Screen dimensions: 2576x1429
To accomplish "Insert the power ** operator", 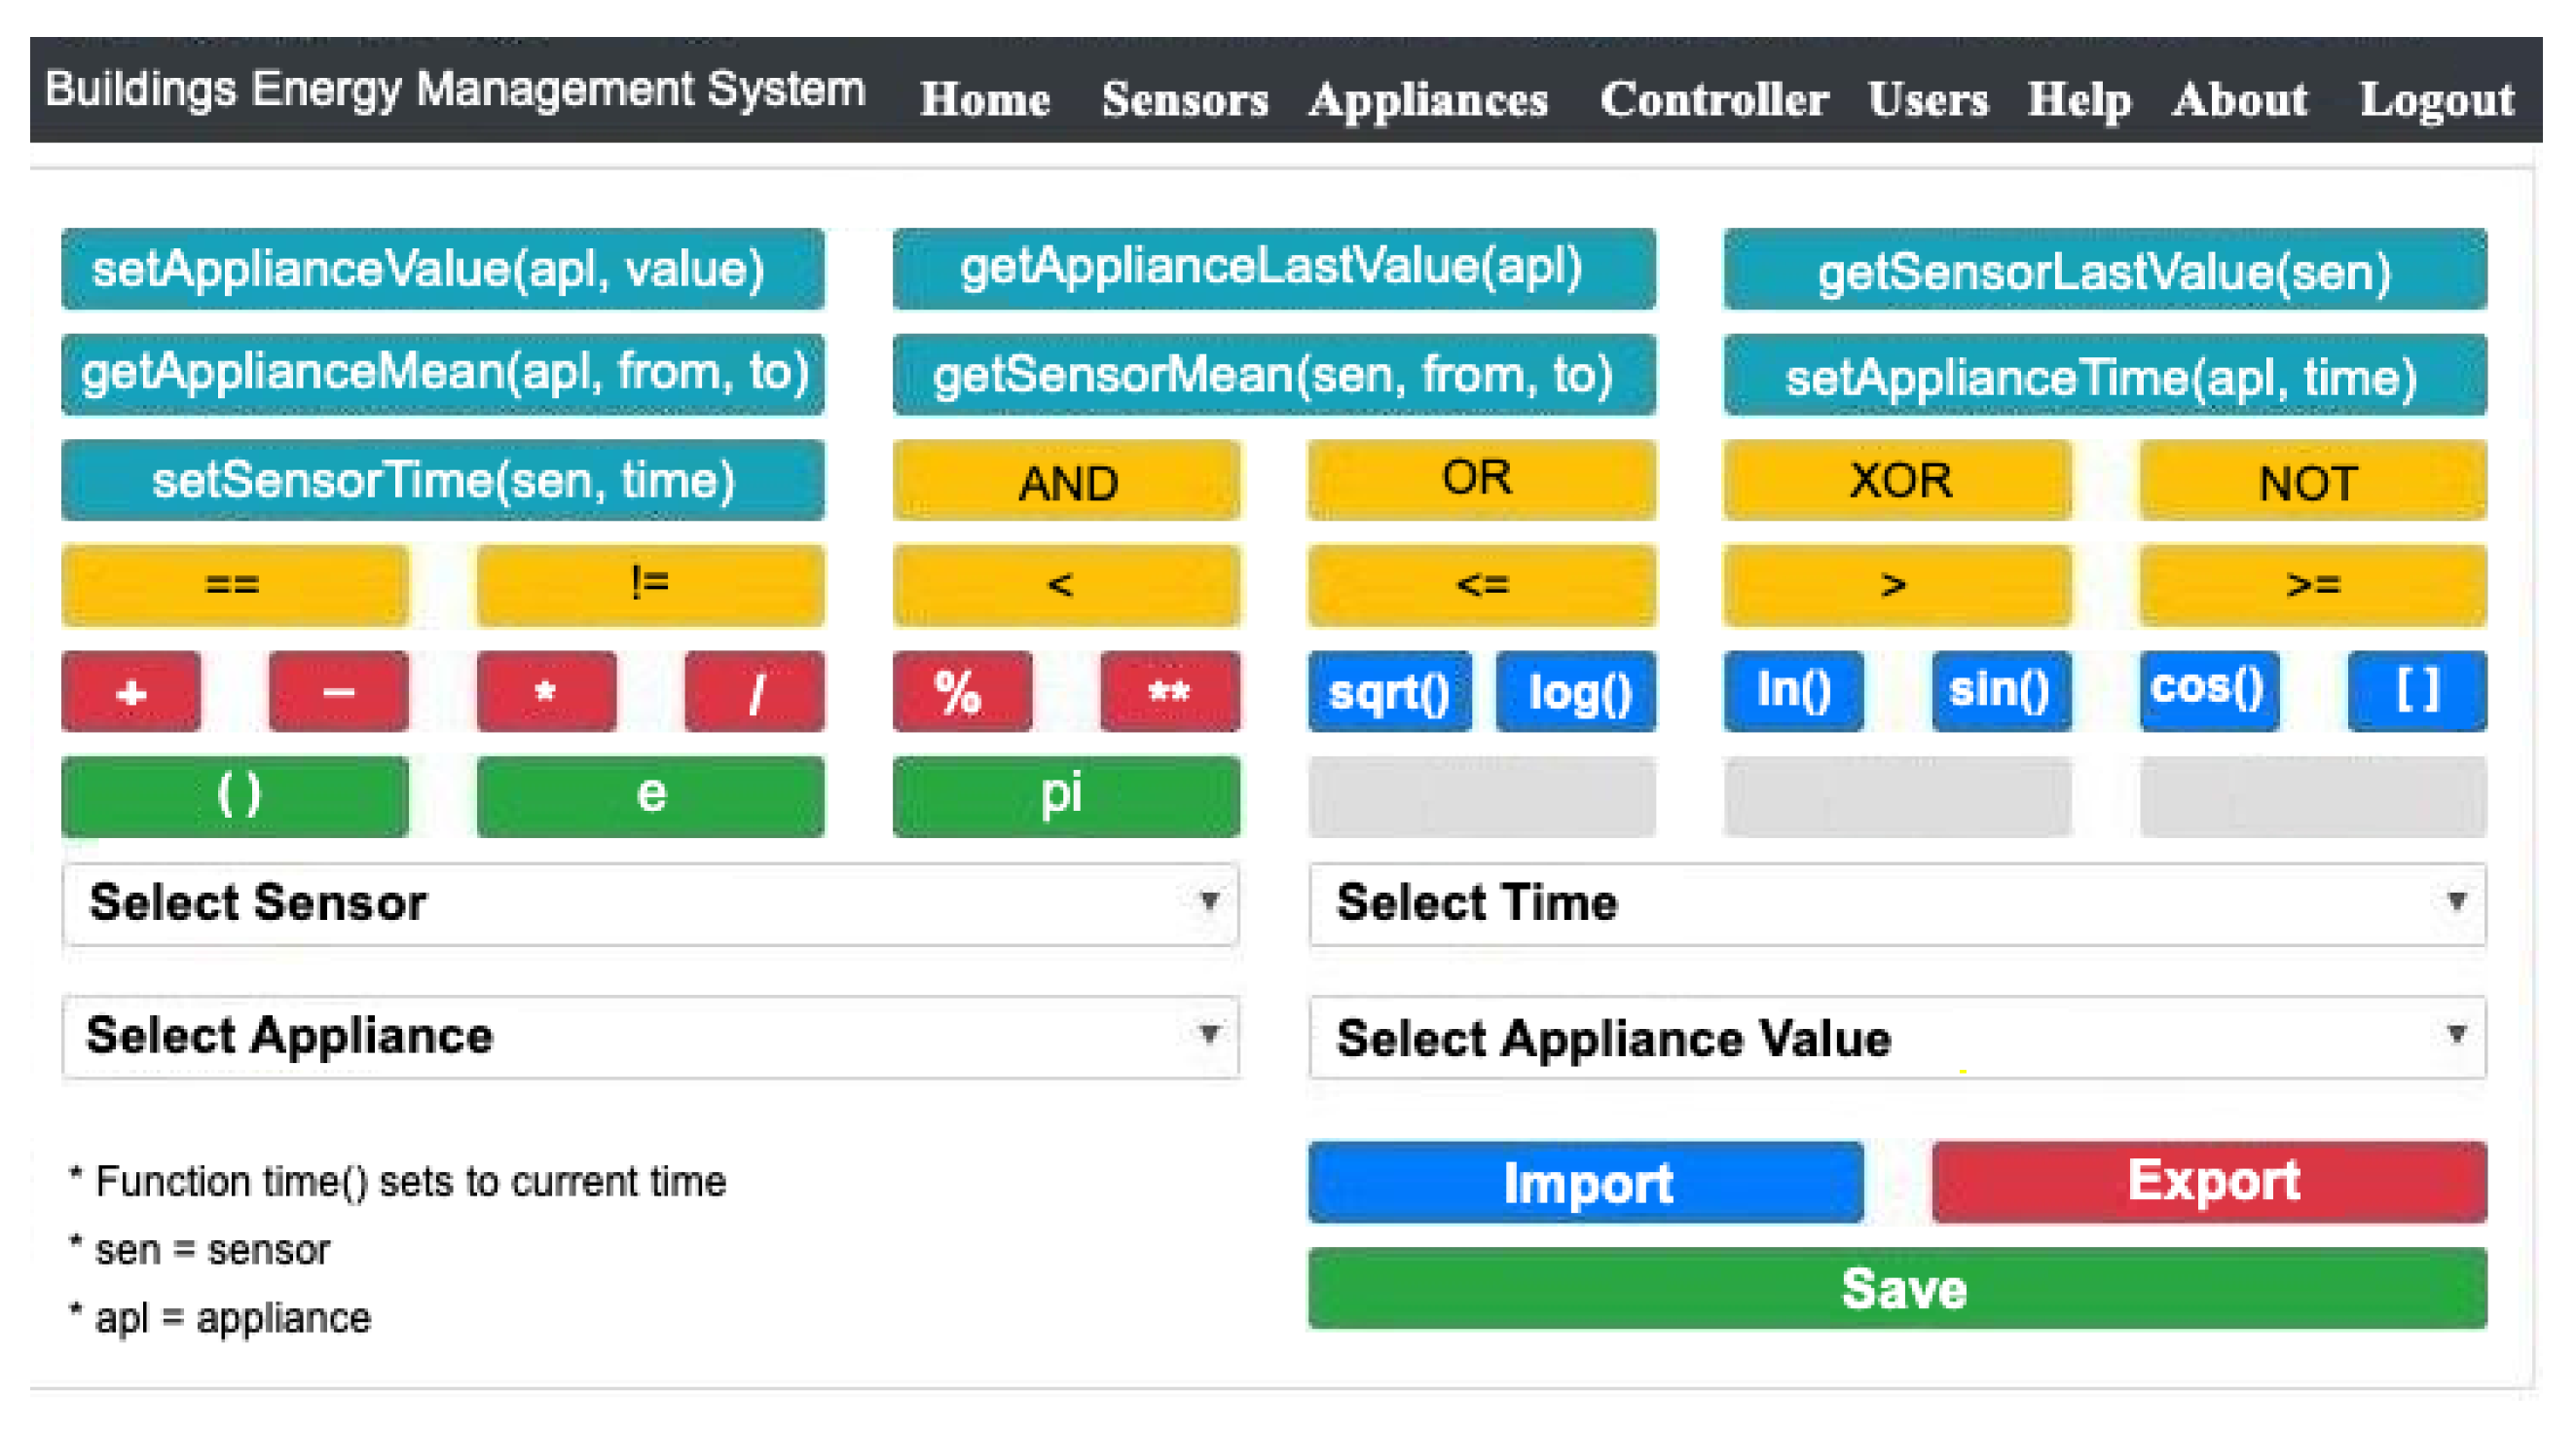I will (1169, 692).
